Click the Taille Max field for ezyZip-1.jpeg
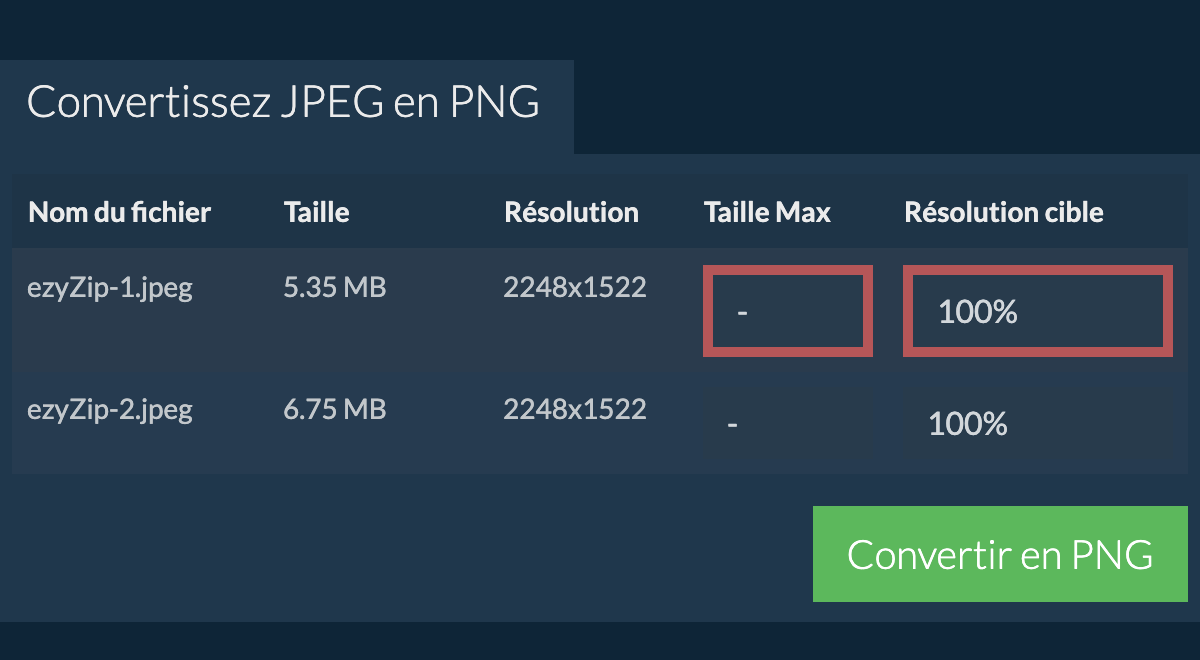 (x=787, y=310)
